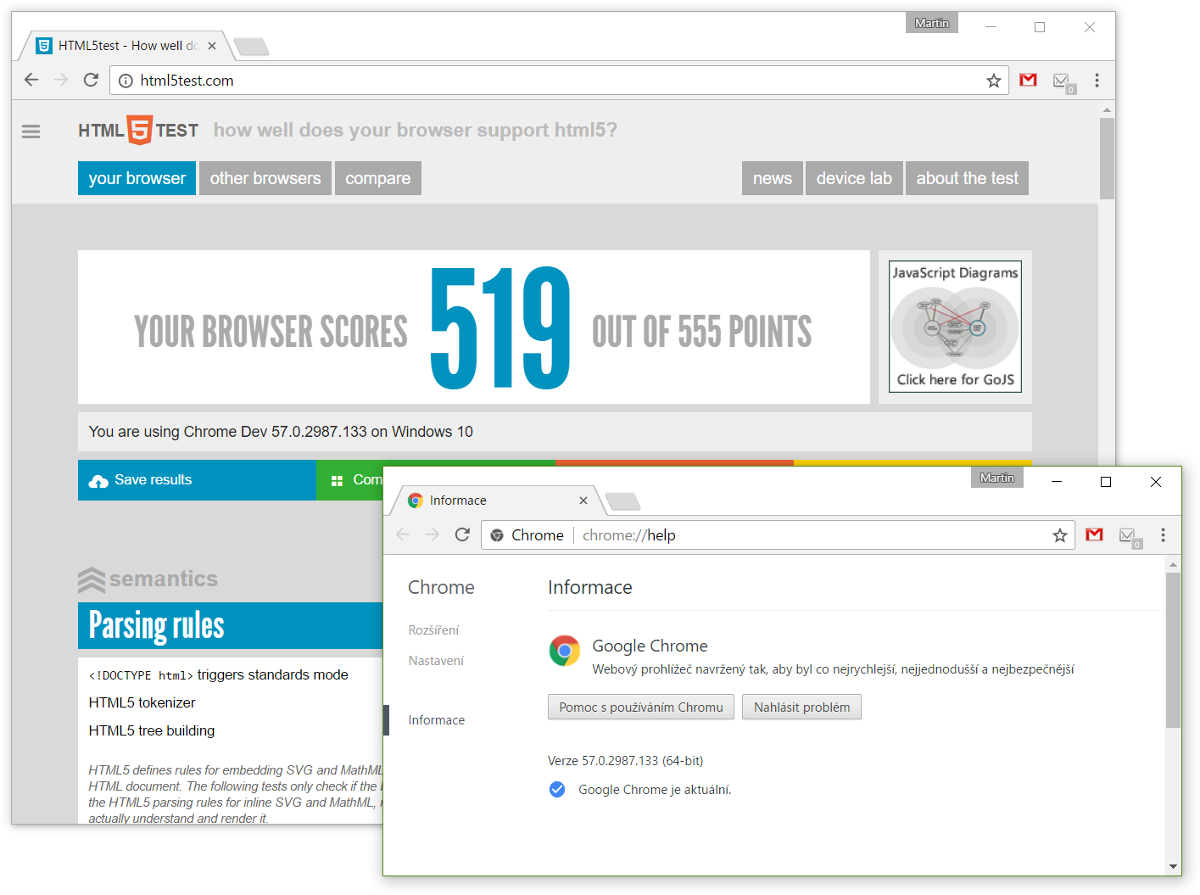
Task: Go back in html5test window
Action: click(31, 80)
